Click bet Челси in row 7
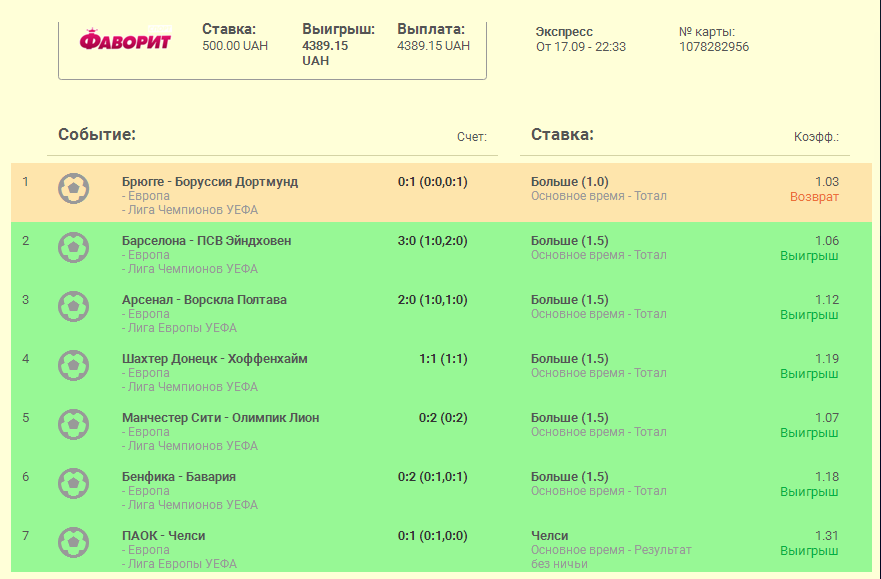Viewport: 881px width, 579px height. coord(550,536)
